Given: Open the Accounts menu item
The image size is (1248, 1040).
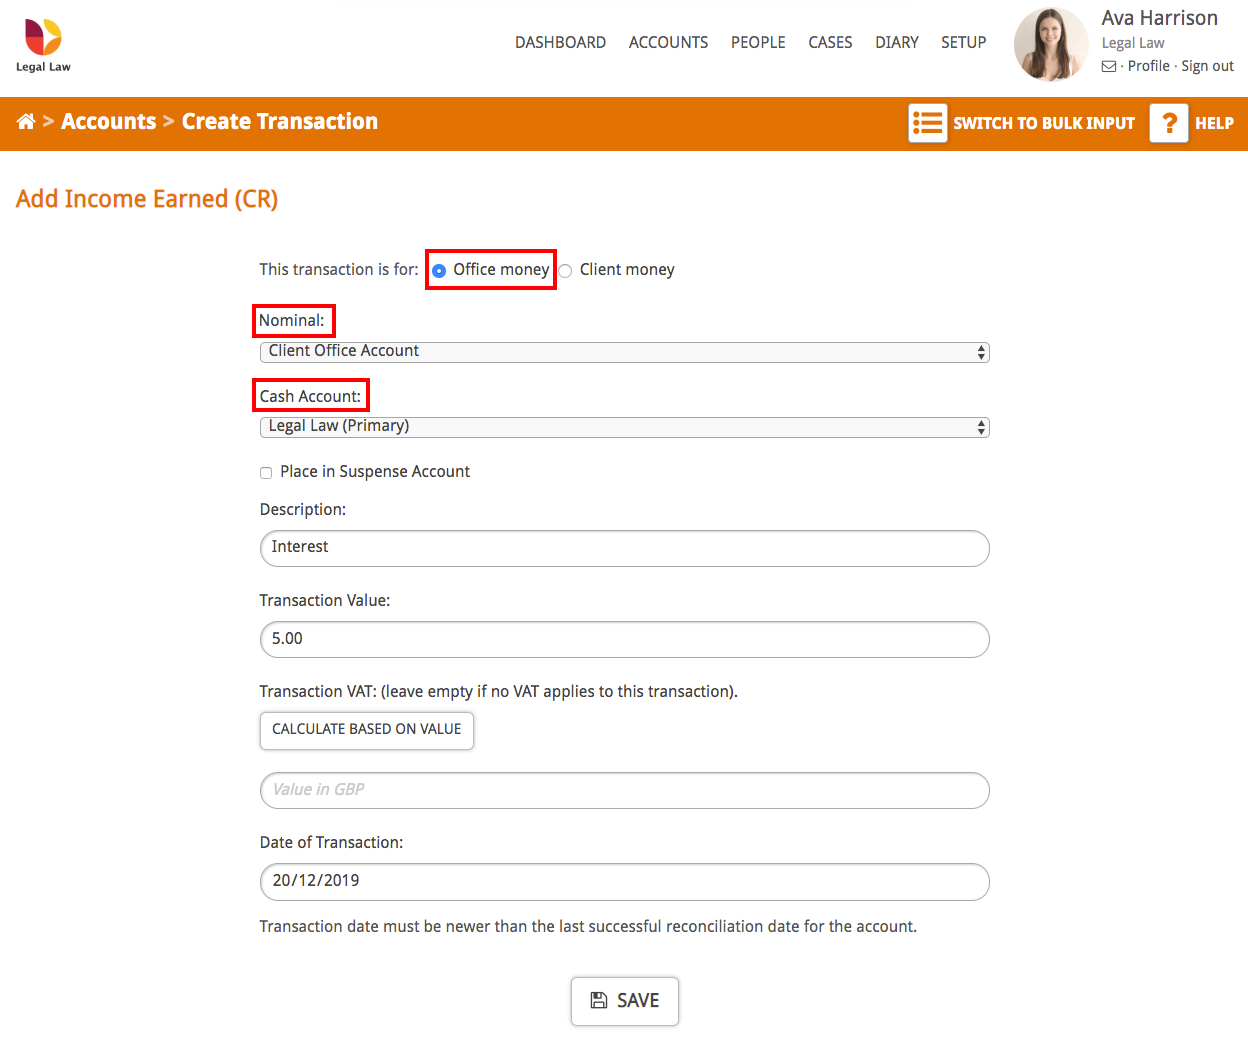Looking at the screenshot, I should 668,42.
